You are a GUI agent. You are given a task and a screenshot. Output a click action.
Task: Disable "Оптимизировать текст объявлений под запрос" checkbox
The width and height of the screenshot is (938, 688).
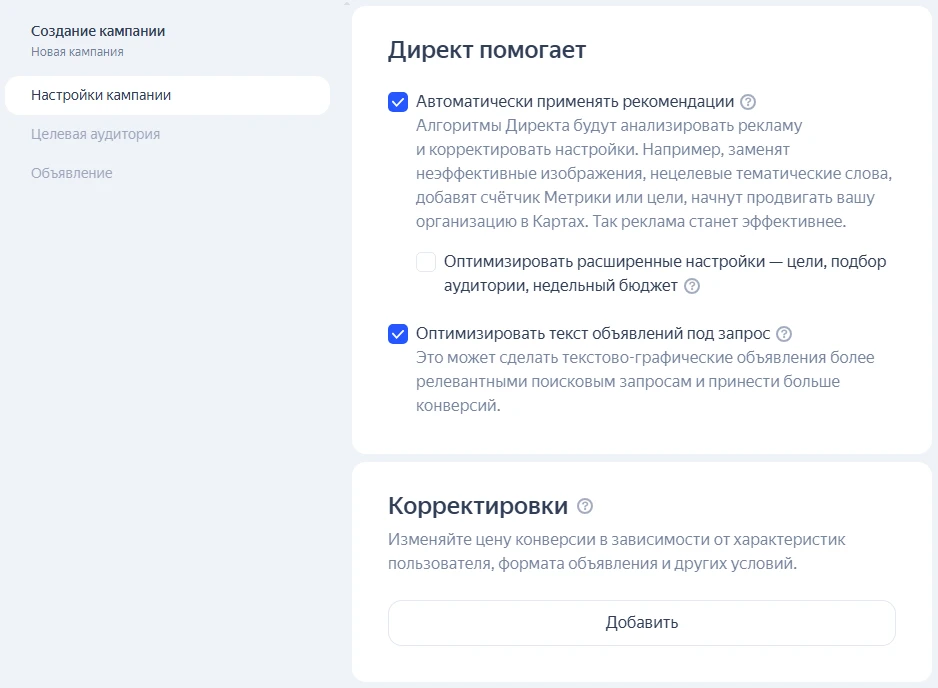tap(398, 334)
